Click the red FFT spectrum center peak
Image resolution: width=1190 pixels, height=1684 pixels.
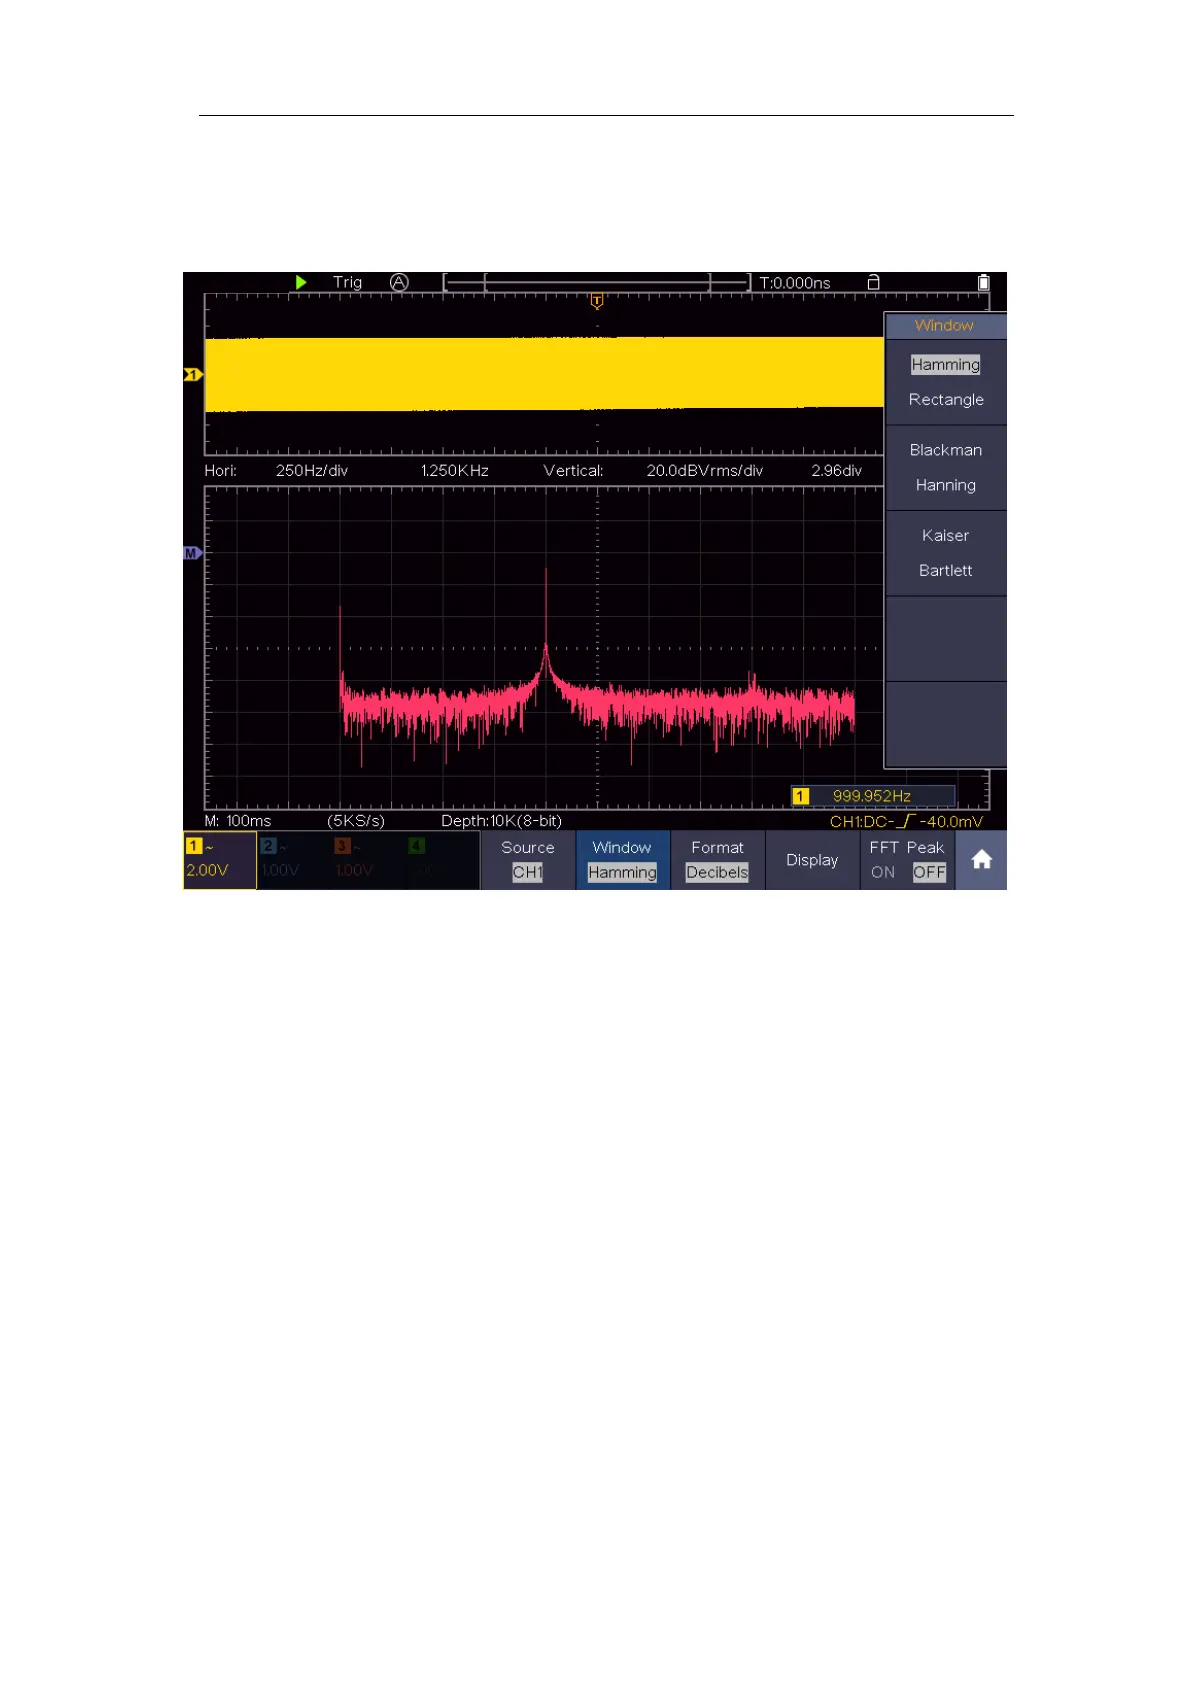click(x=546, y=620)
